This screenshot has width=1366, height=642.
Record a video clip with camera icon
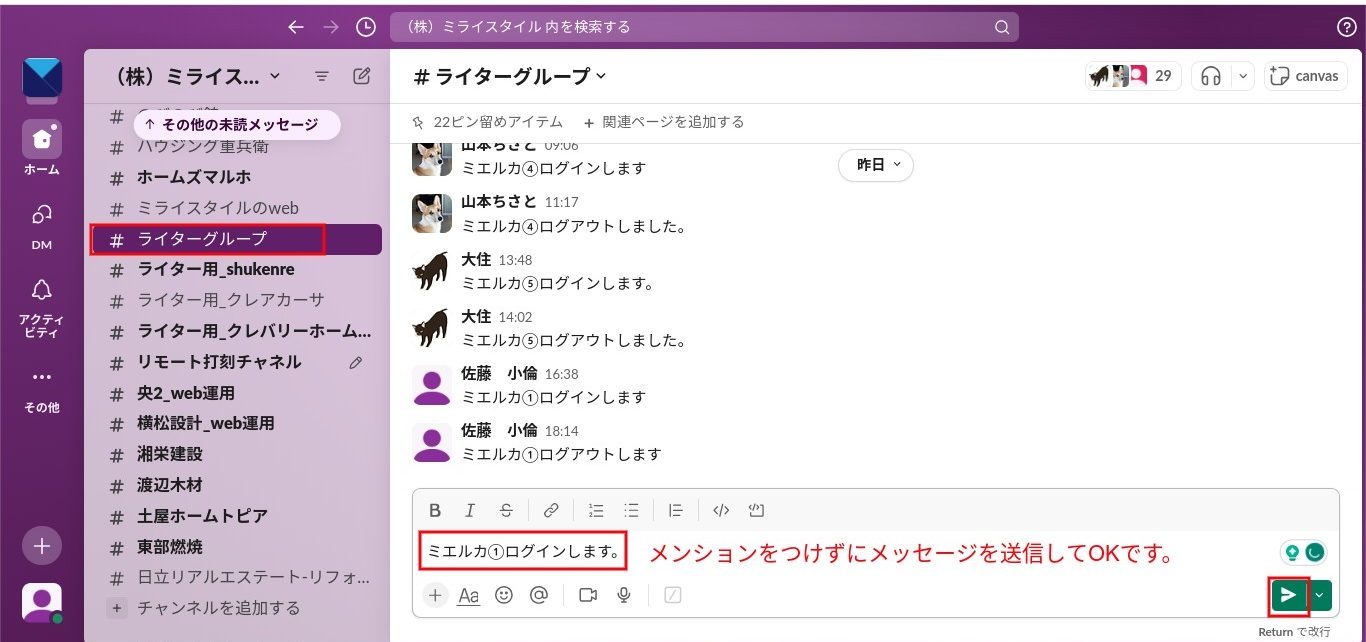[x=587, y=595]
